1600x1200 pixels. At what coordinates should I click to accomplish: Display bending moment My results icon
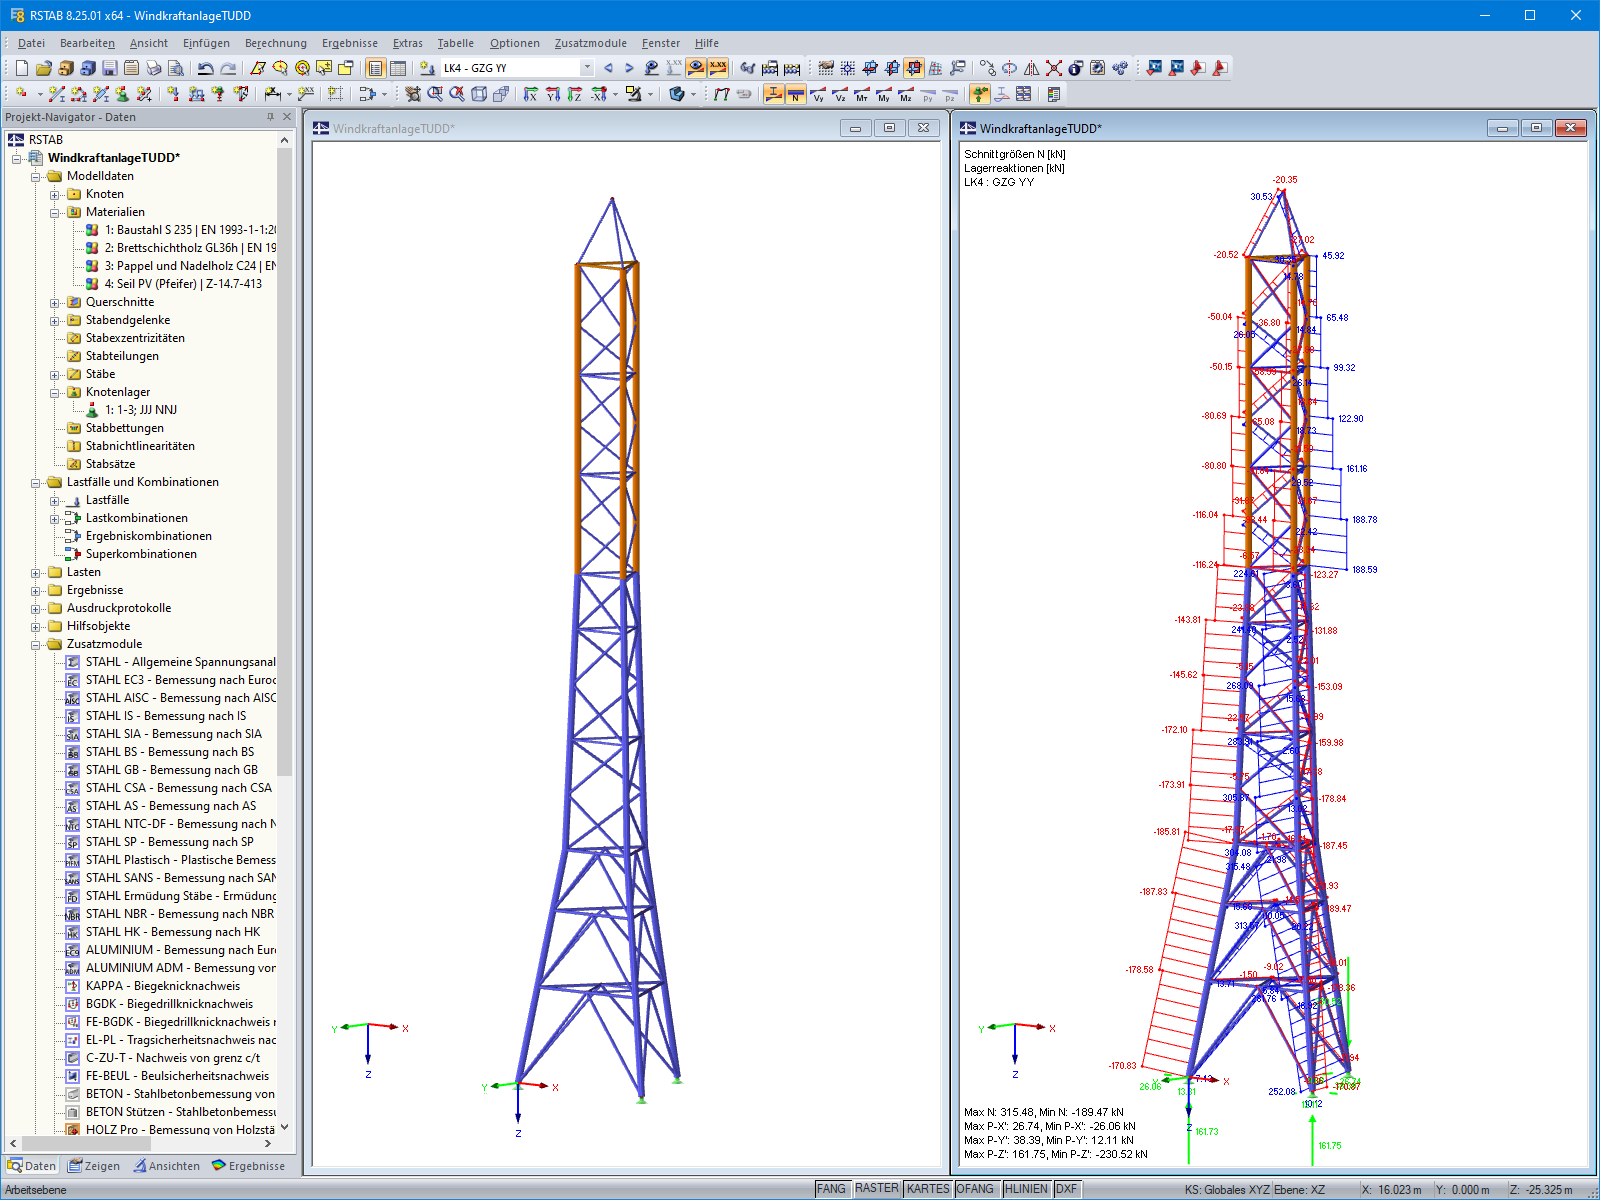point(884,94)
